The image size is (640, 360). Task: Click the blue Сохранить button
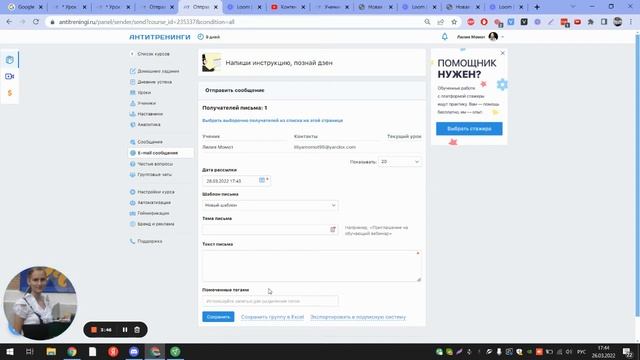point(218,317)
